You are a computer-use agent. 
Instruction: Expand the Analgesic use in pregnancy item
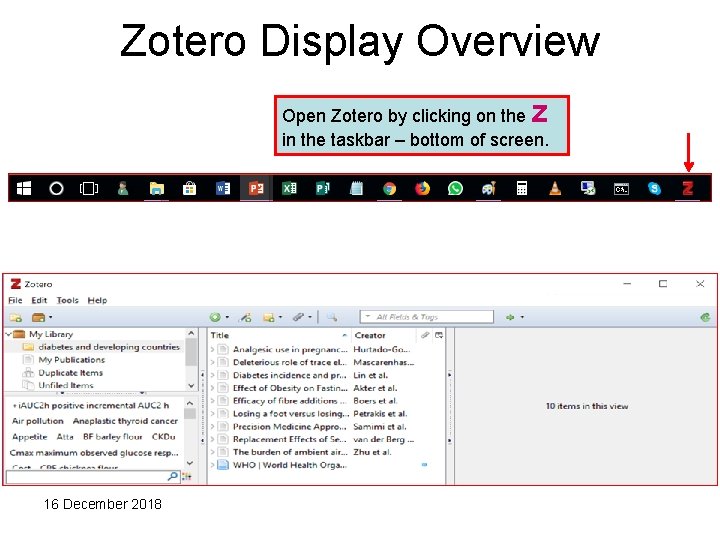(x=213, y=349)
